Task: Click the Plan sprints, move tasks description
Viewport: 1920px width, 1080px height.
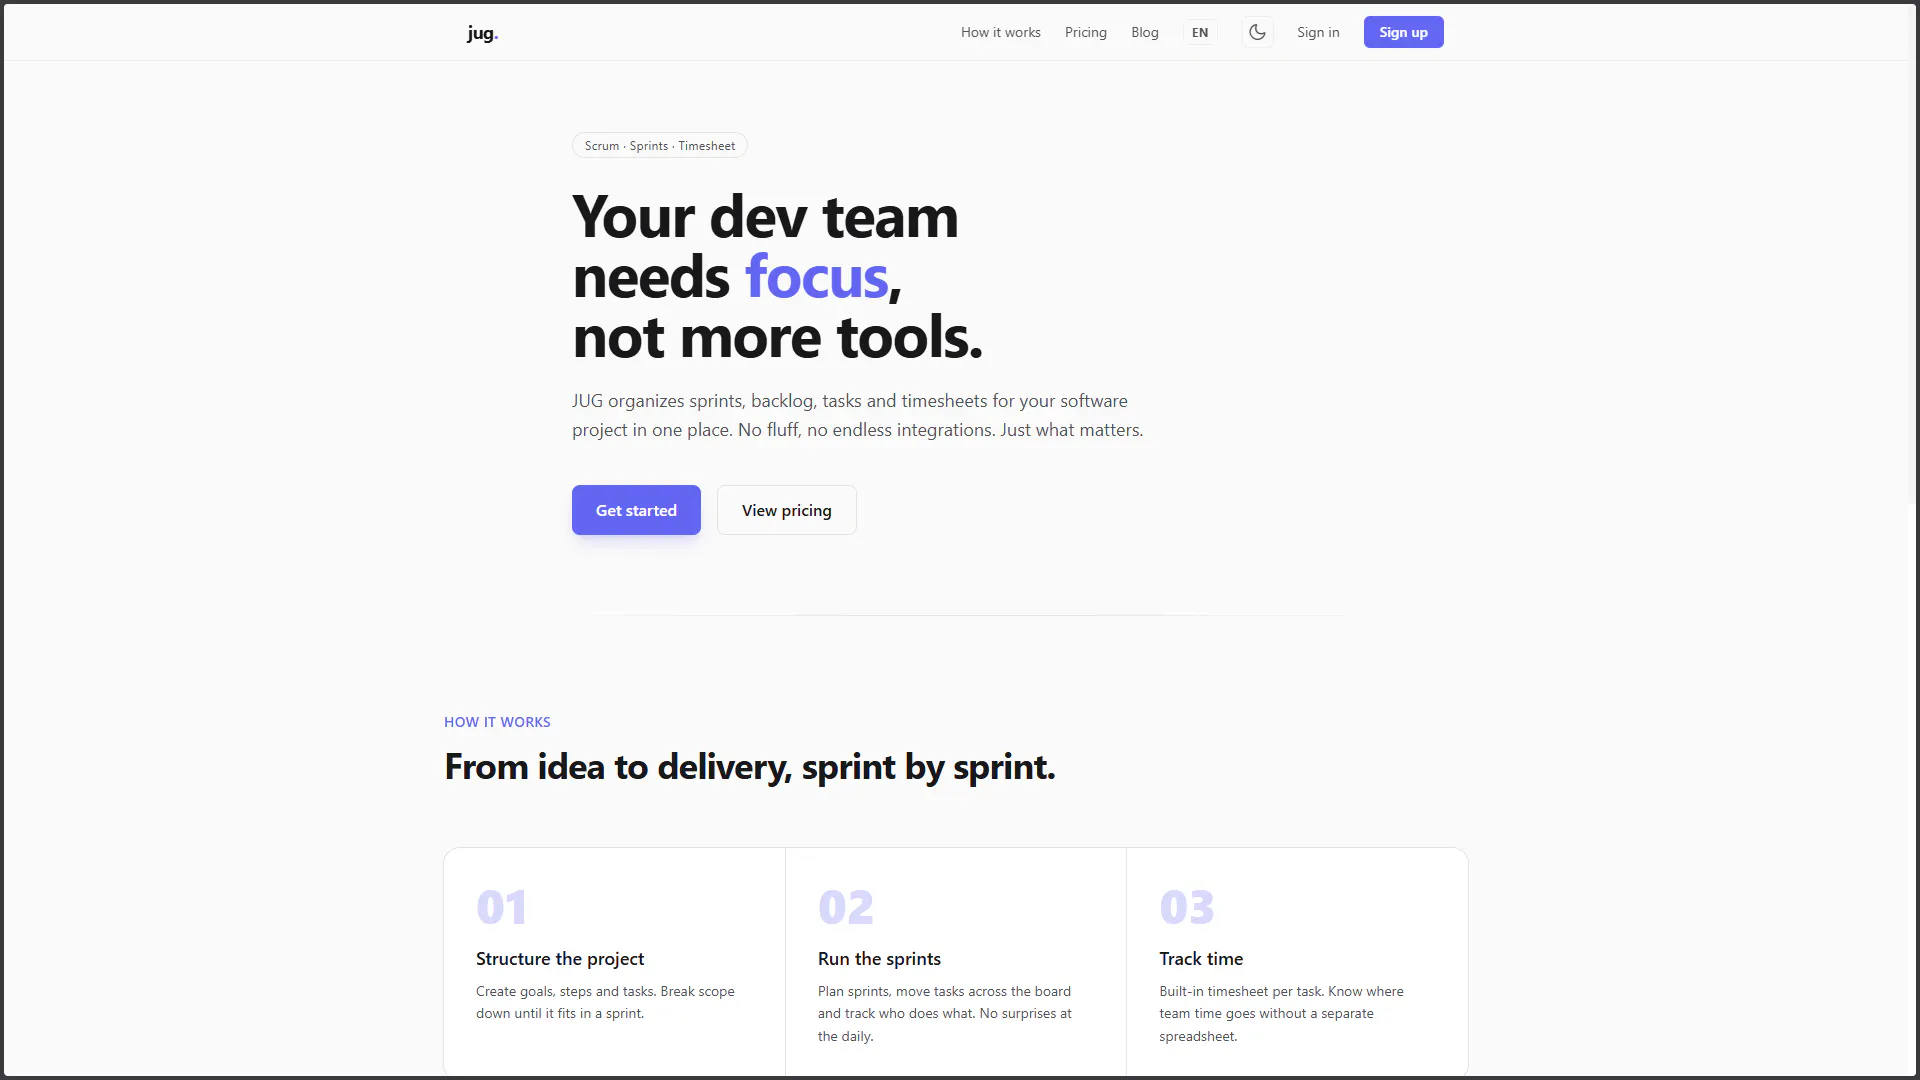Action: [x=944, y=1013]
